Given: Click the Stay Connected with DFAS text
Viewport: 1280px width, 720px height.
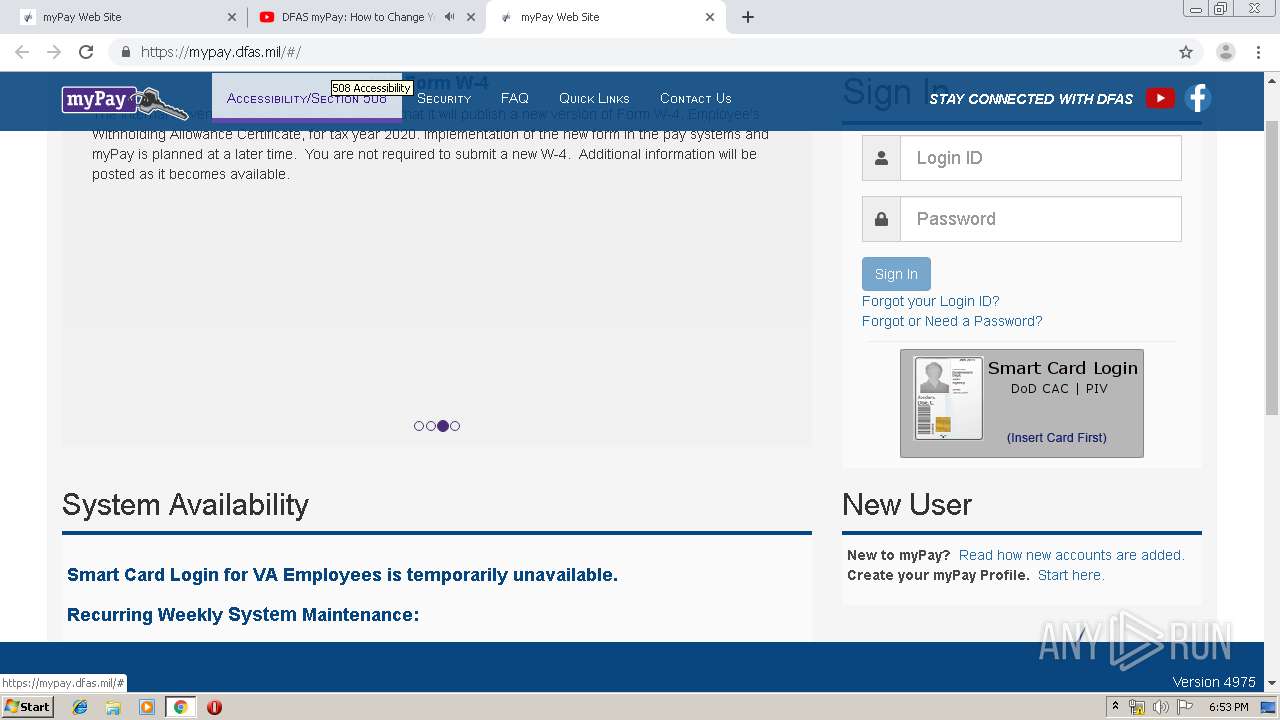Looking at the screenshot, I should tap(1031, 98).
